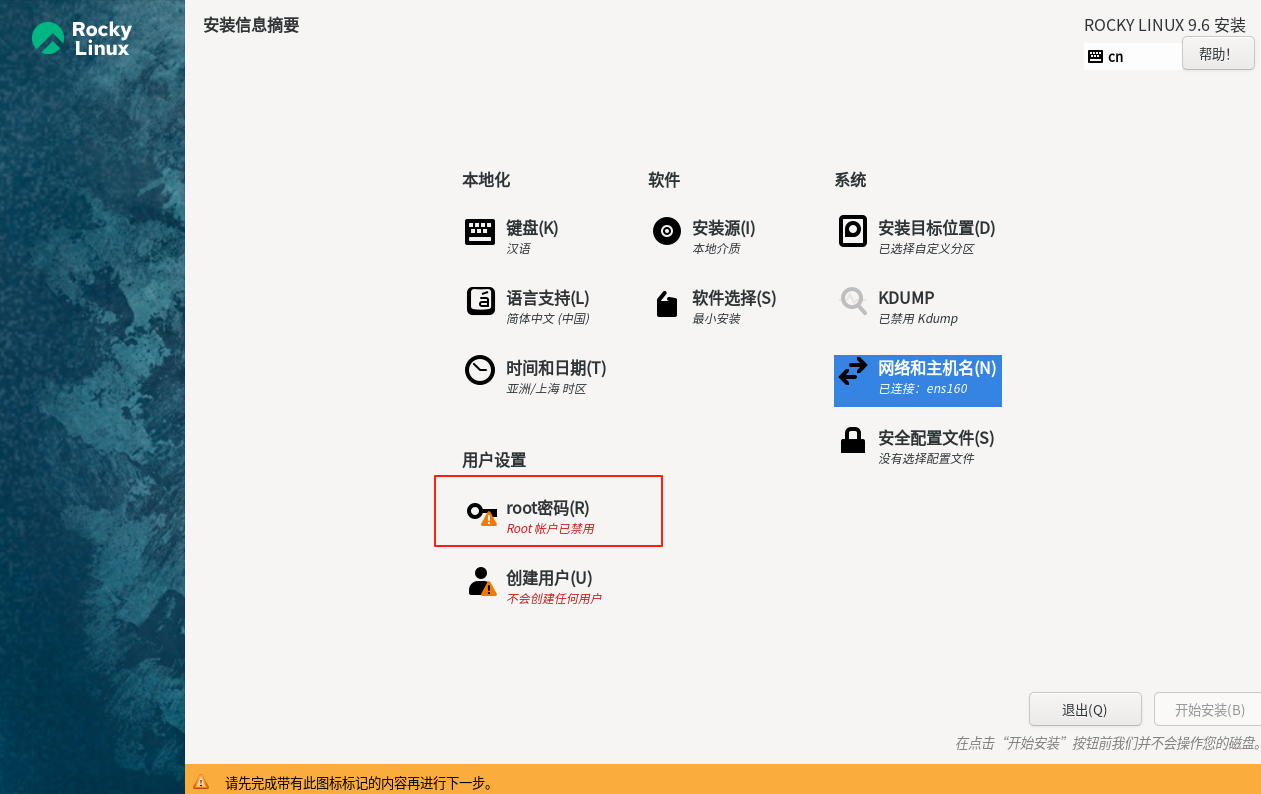
Task: Click the '汉语' keyboard layout text
Action: point(518,249)
